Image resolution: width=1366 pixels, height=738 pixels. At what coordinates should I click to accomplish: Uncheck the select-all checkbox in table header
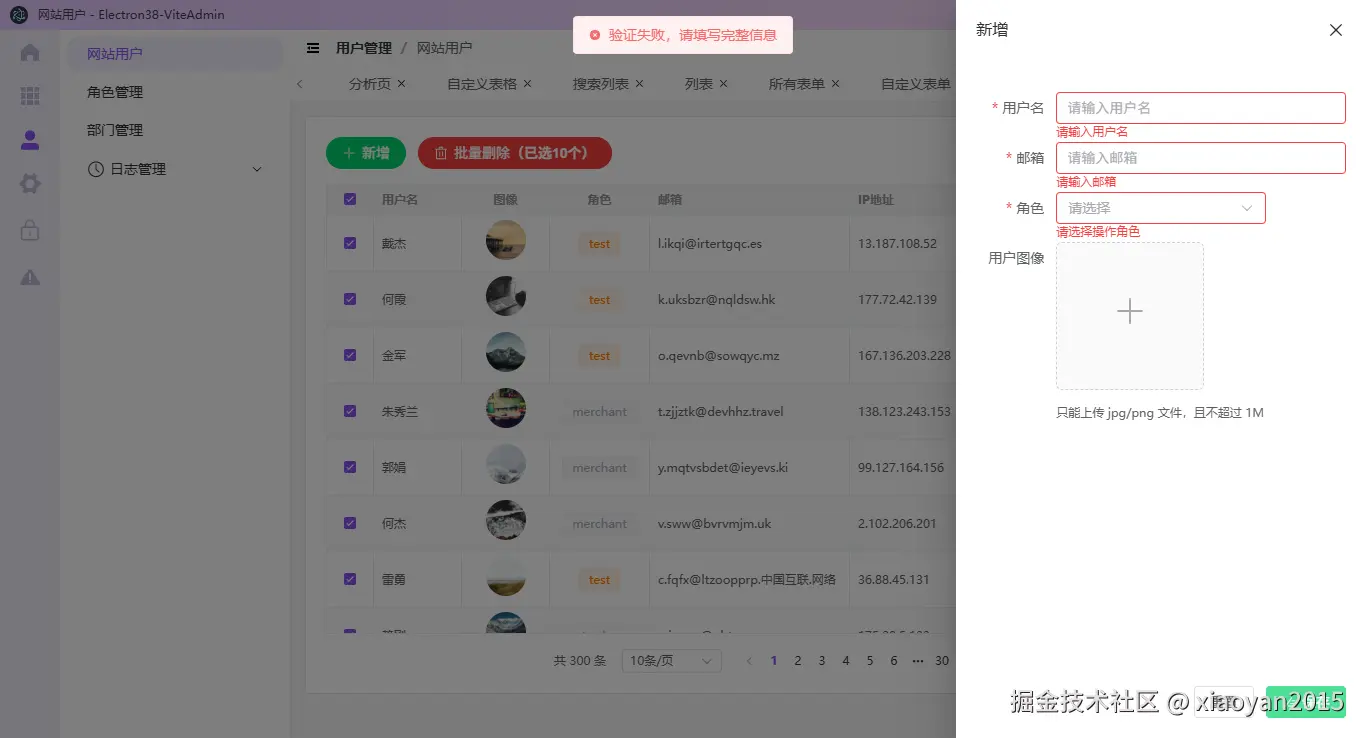[x=349, y=199]
